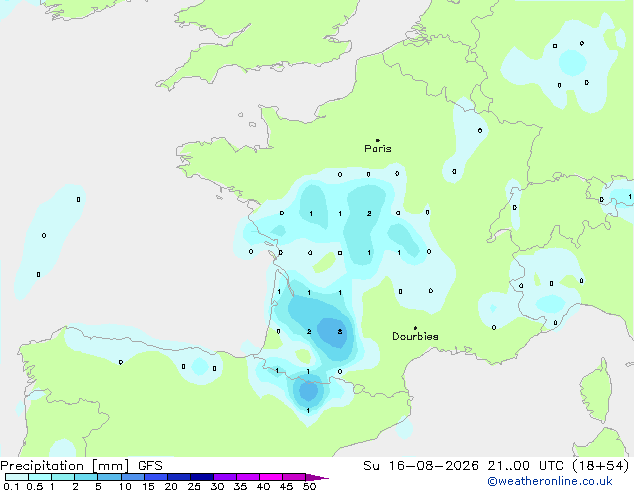The width and height of the screenshot is (634, 490).
Task: Click the 35–40 mm legend color swatch
Action: click(247, 477)
